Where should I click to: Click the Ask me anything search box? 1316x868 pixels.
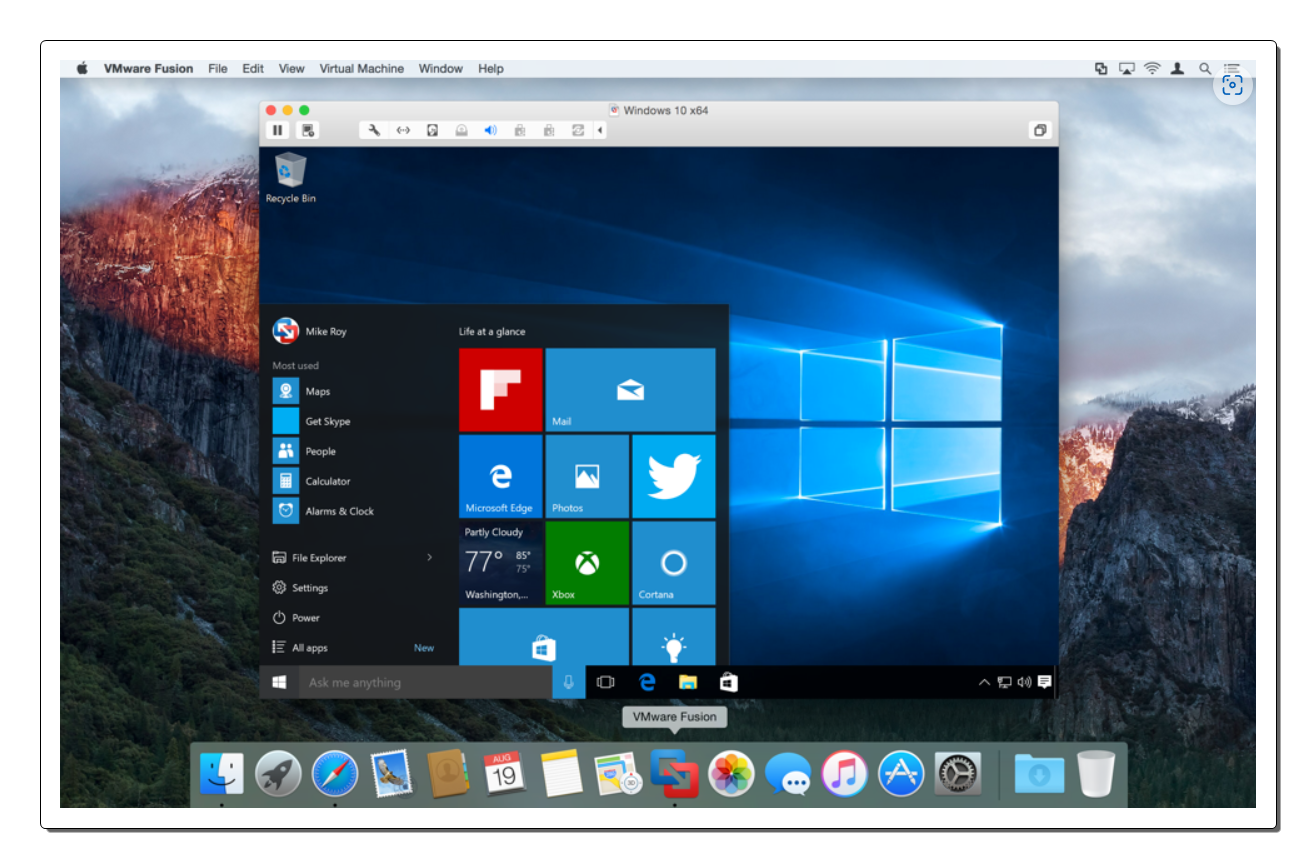425,682
